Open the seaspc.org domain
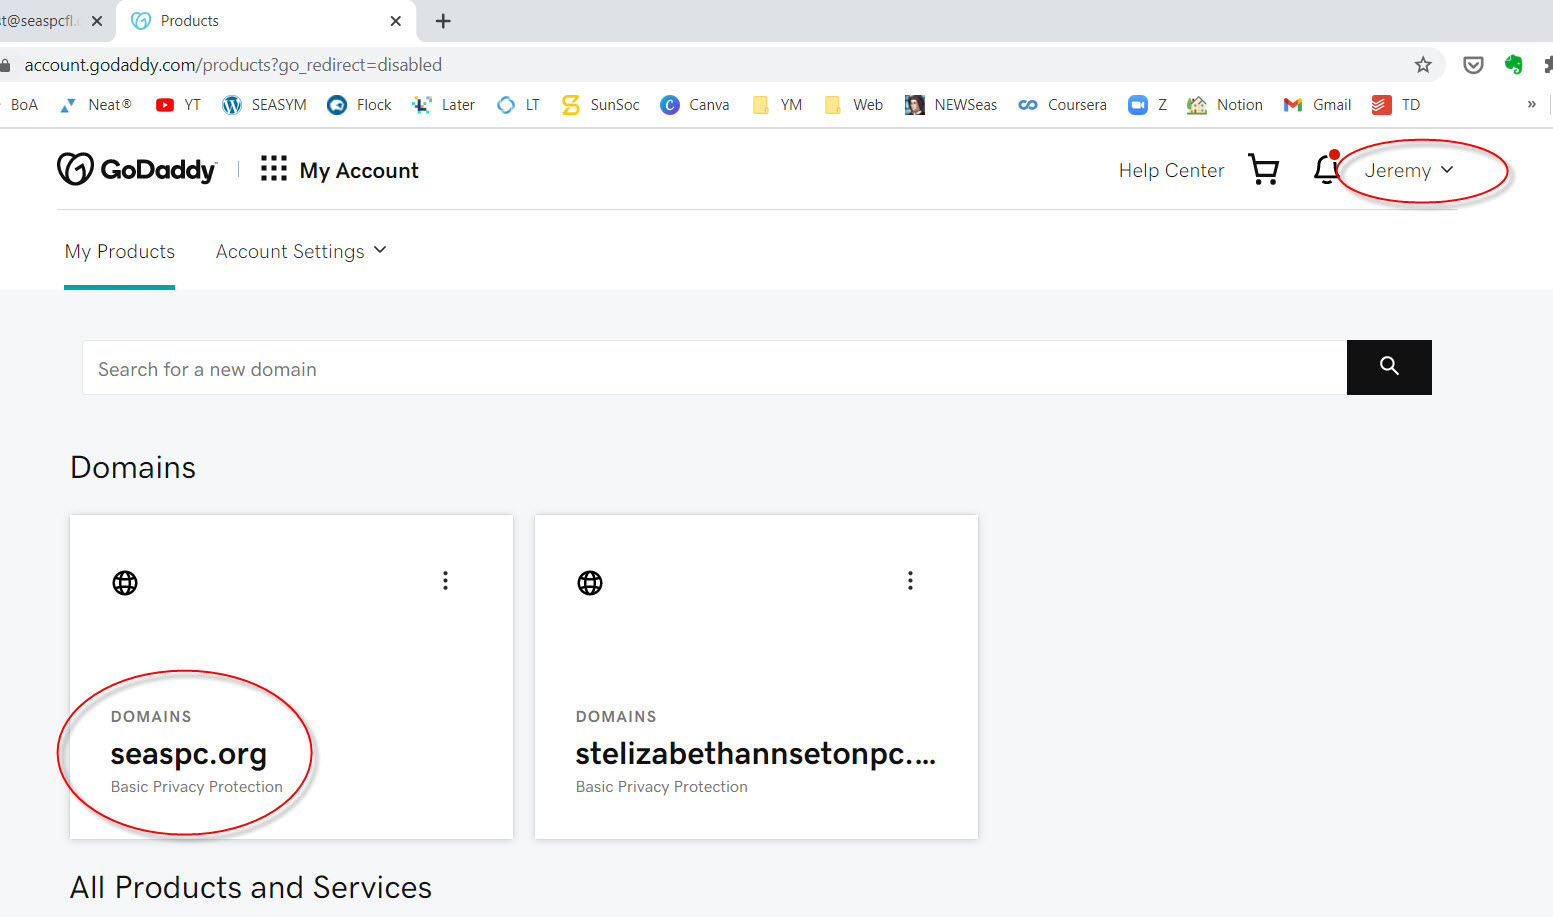The height and width of the screenshot is (917, 1553). coord(188,754)
